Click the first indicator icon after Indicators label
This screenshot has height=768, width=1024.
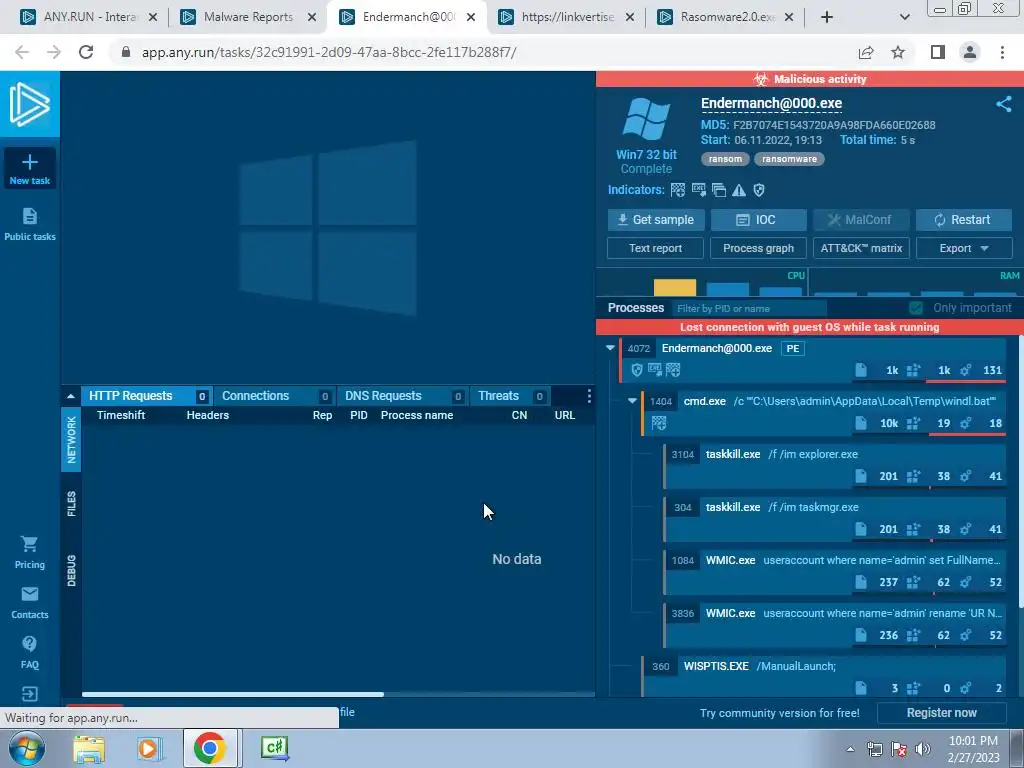click(x=678, y=190)
